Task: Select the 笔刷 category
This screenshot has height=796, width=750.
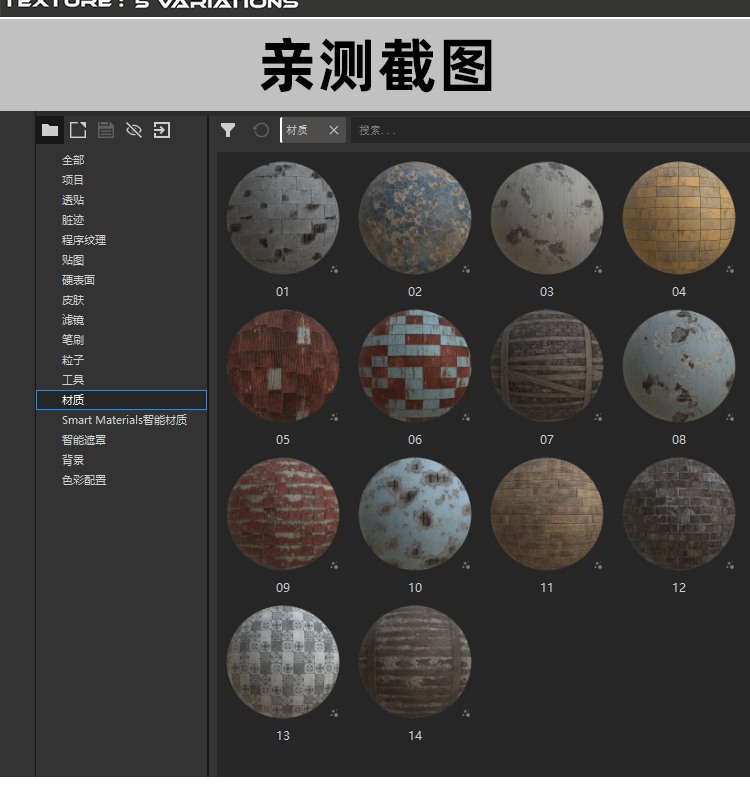Action: tap(73, 340)
